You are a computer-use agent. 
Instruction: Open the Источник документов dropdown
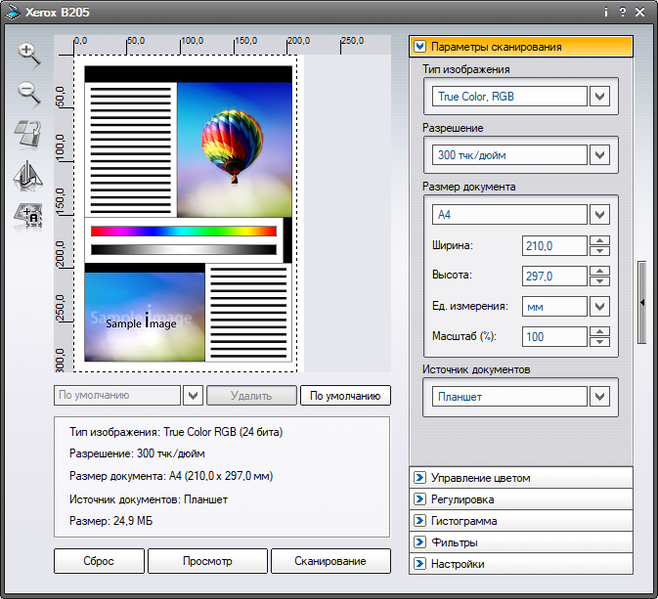[x=599, y=397]
